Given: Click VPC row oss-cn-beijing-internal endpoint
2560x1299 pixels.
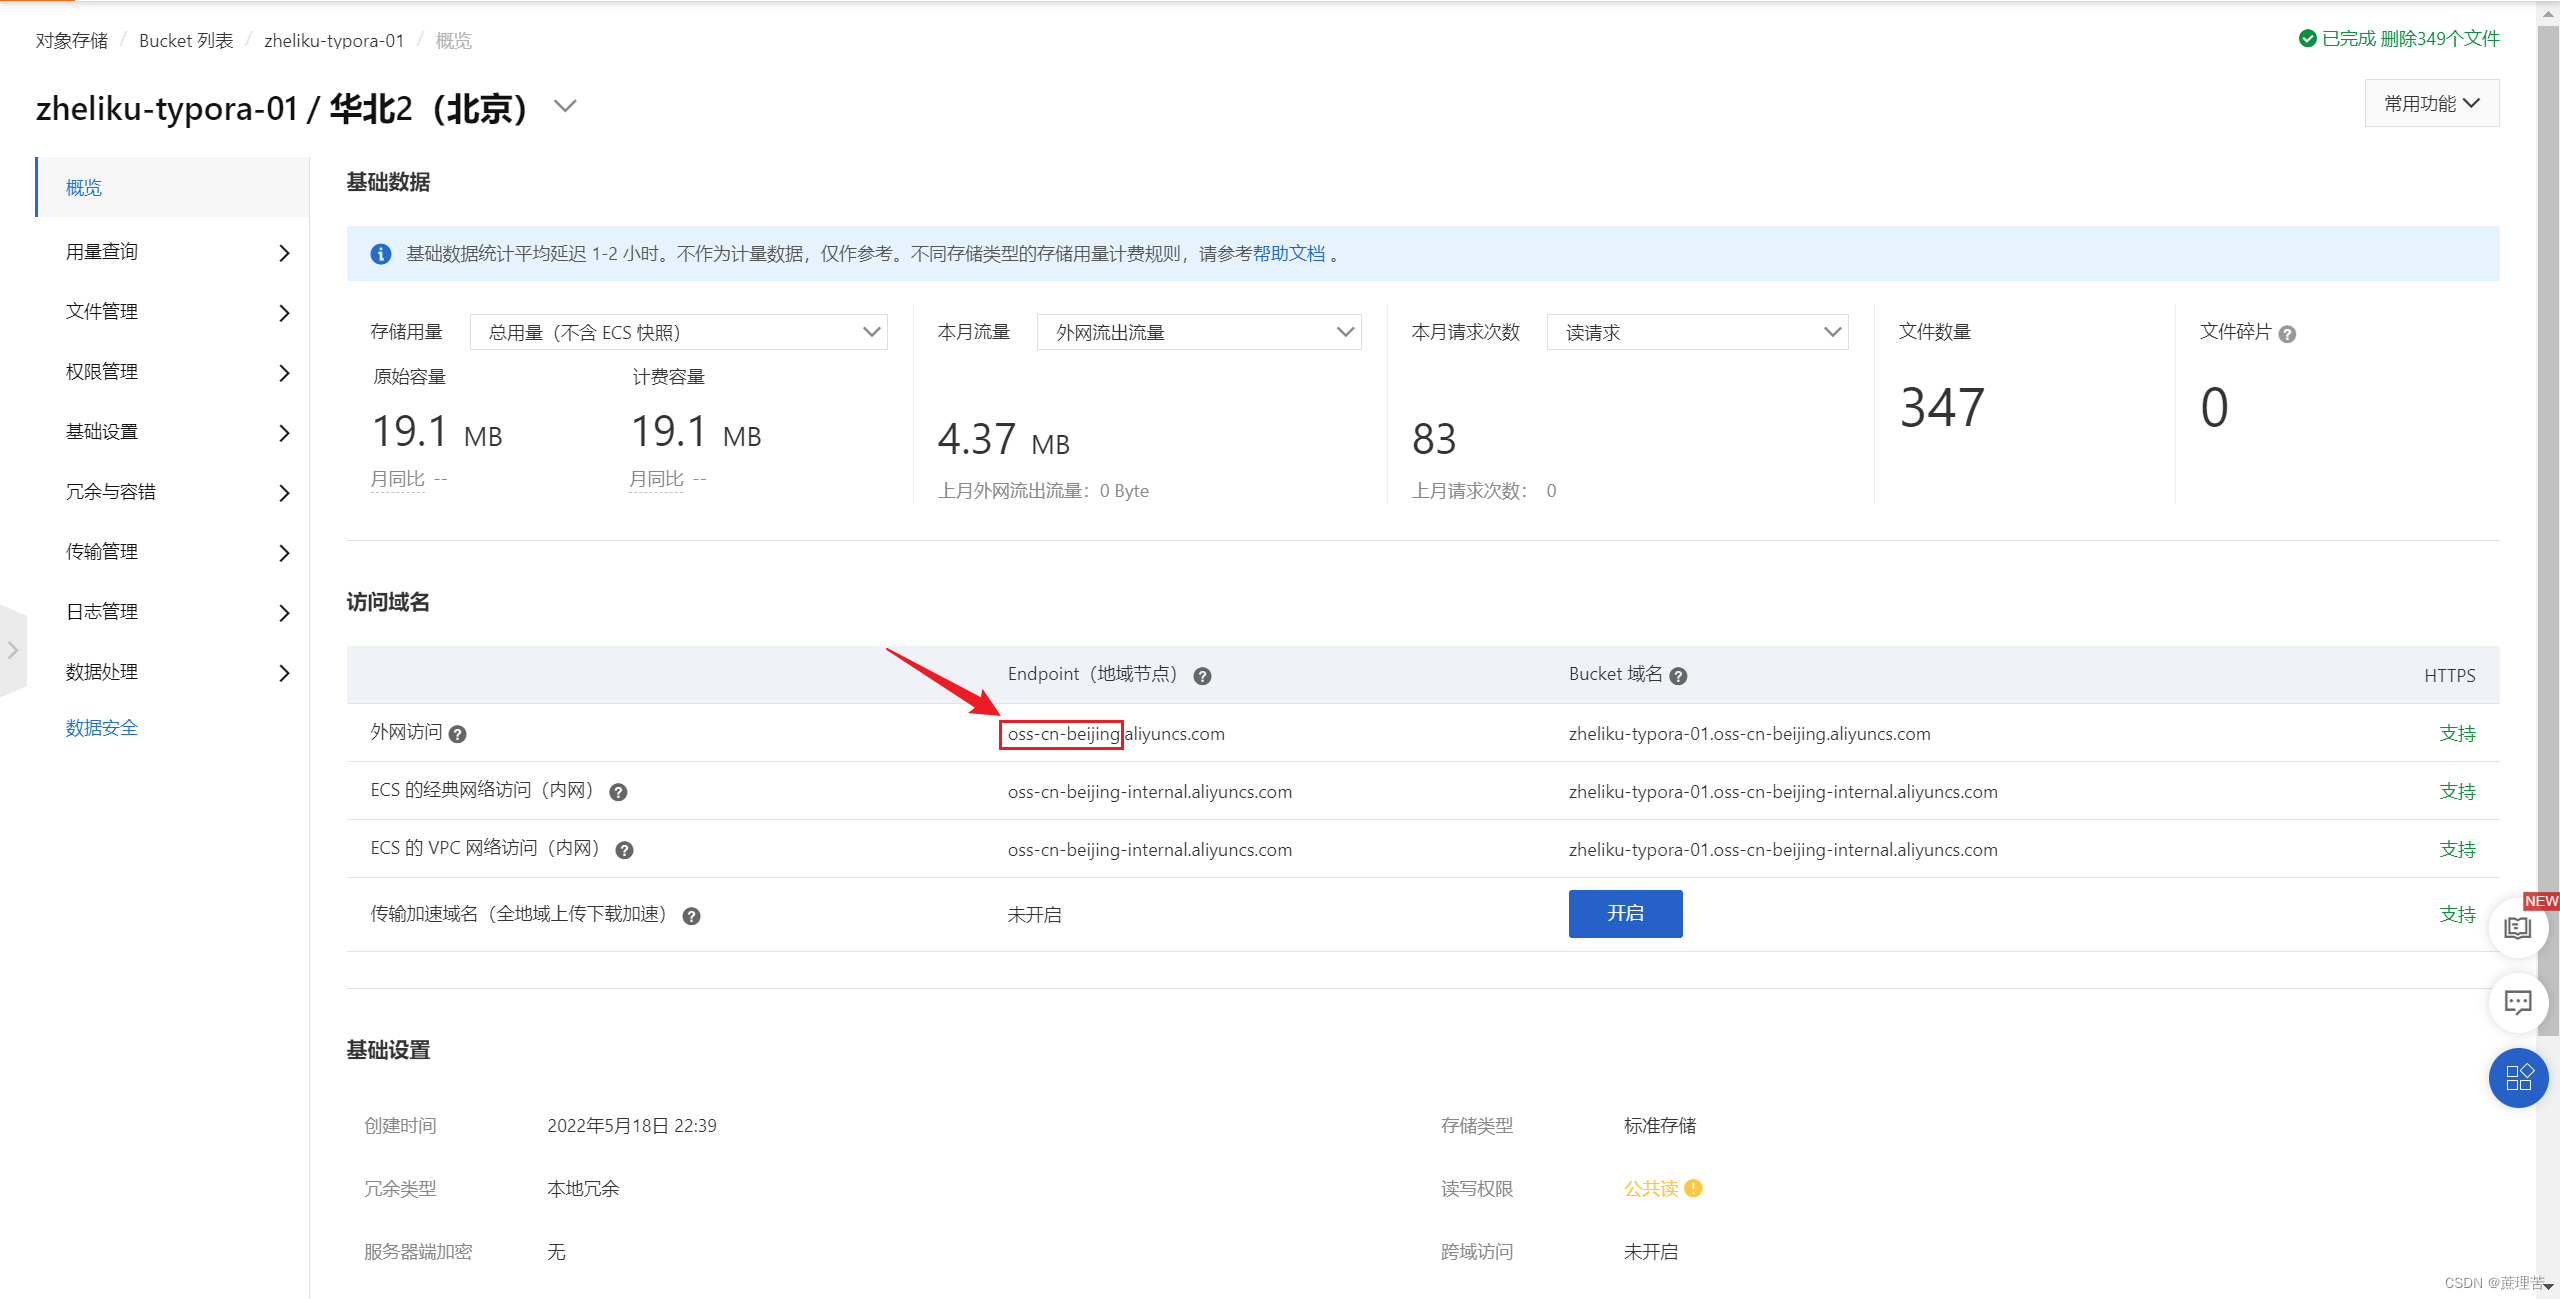Looking at the screenshot, I should [1150, 850].
